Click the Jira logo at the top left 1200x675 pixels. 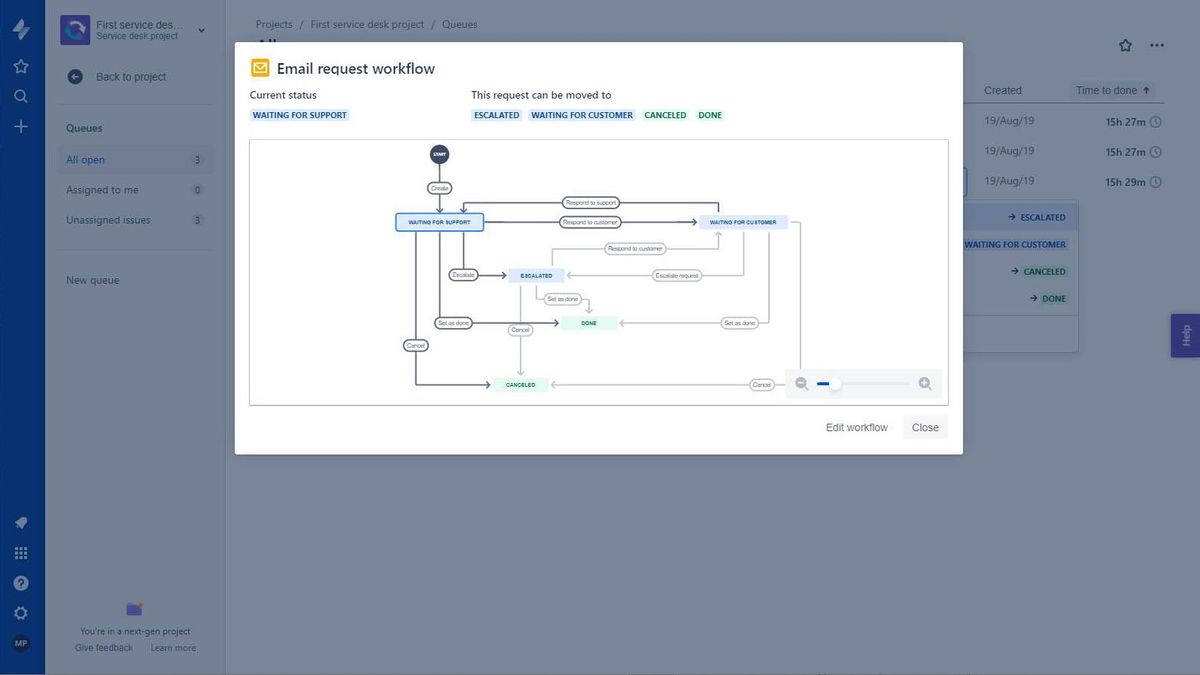point(21,29)
